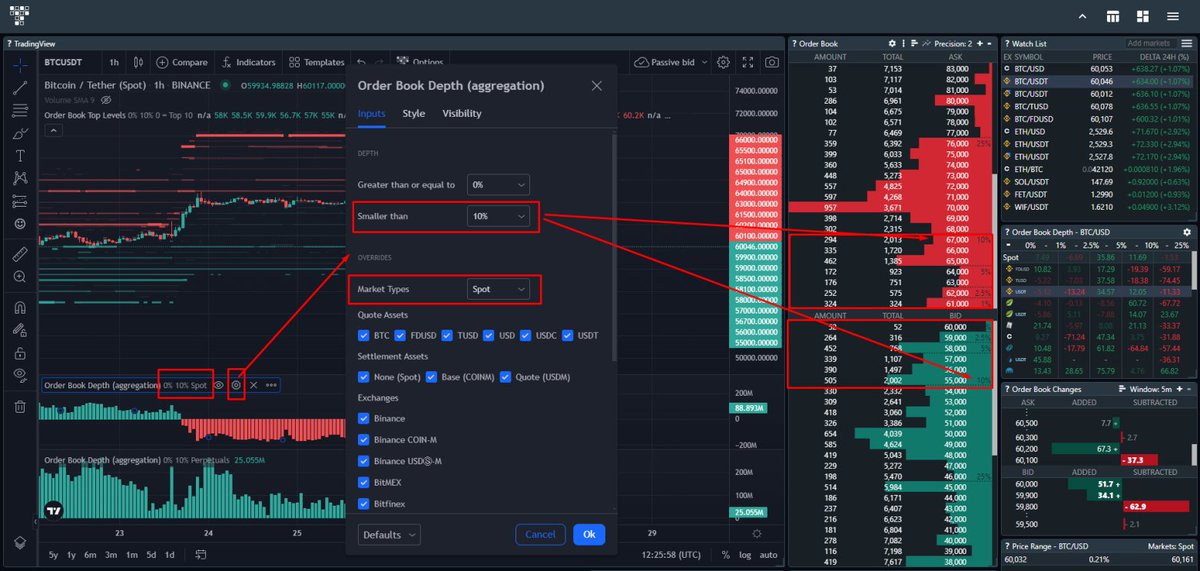The image size is (1200, 571).
Task: Enable the magnet snapping mode
Action: (x=20, y=308)
